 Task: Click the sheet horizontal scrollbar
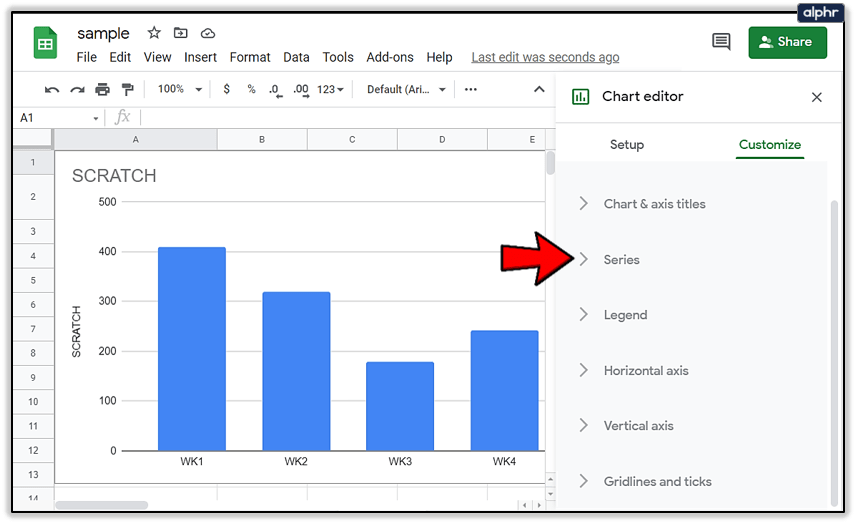tap(102, 505)
